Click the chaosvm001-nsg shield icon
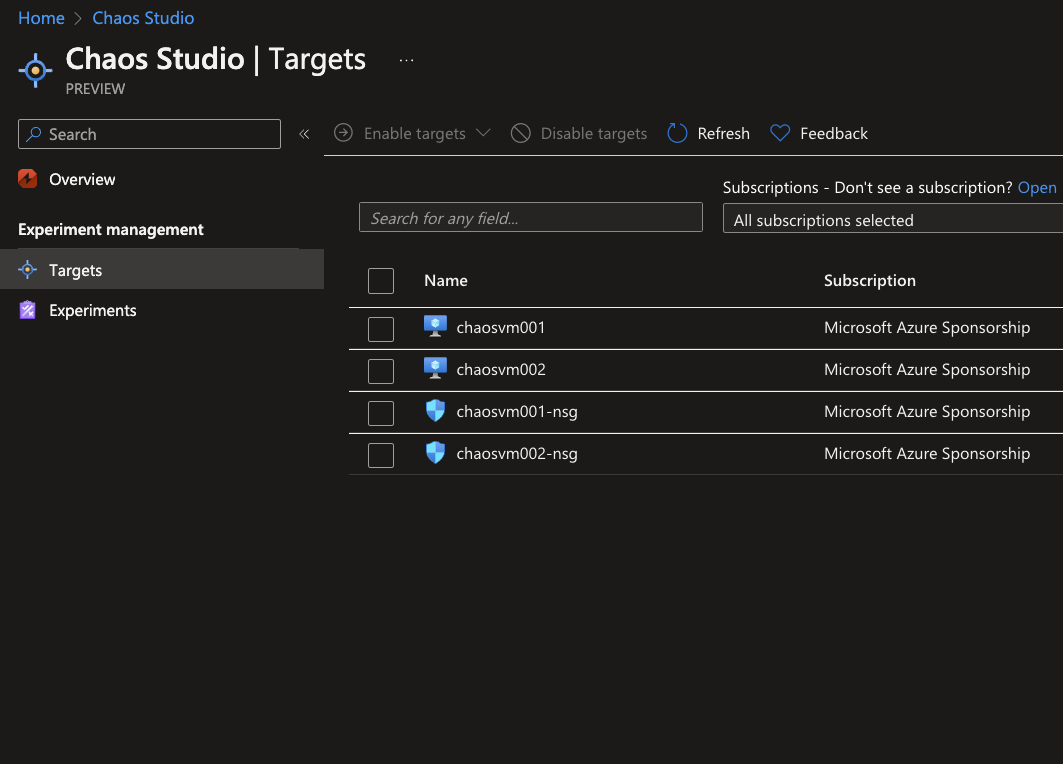 (x=435, y=411)
